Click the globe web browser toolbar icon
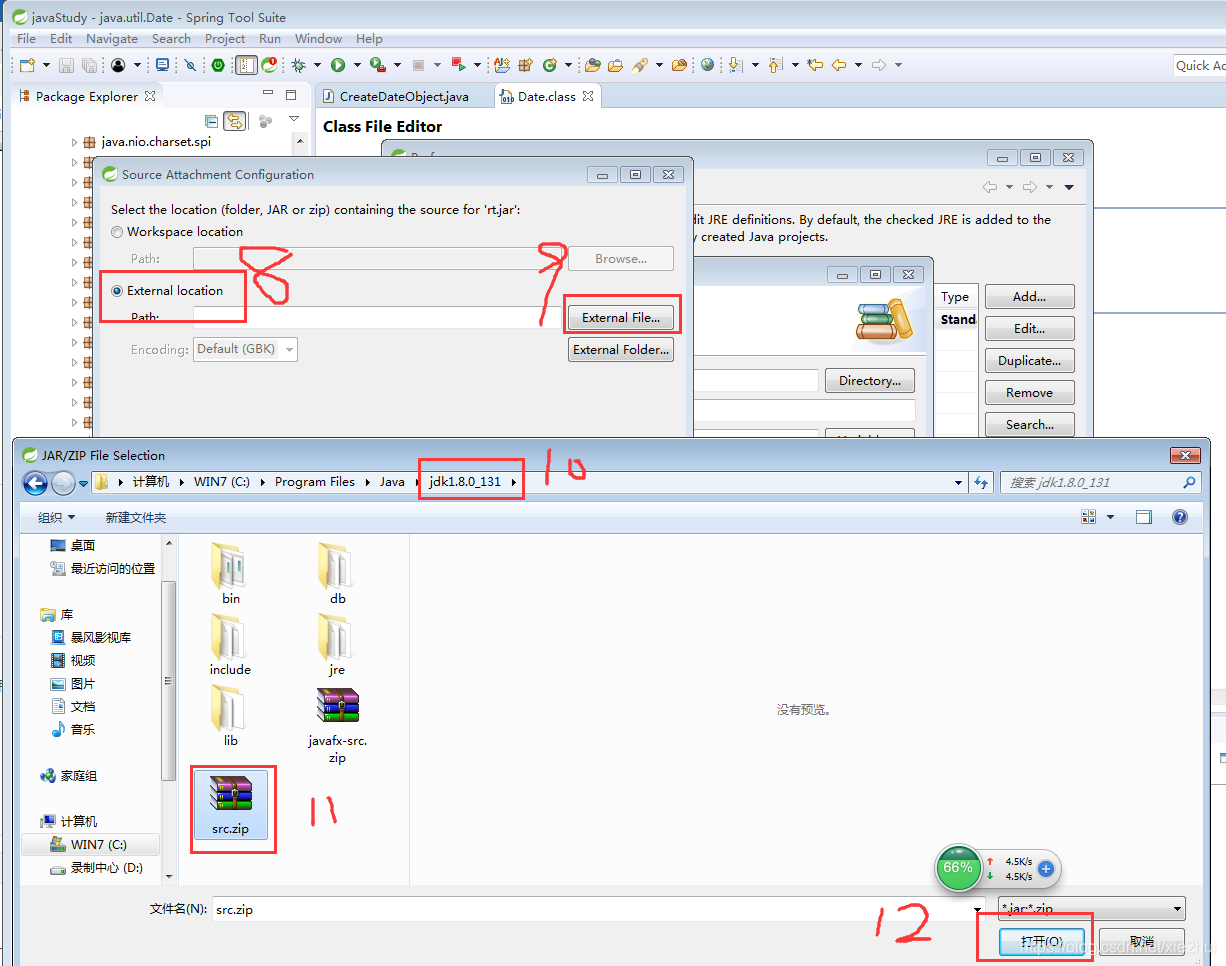This screenshot has width=1226, height=966. 708,65
